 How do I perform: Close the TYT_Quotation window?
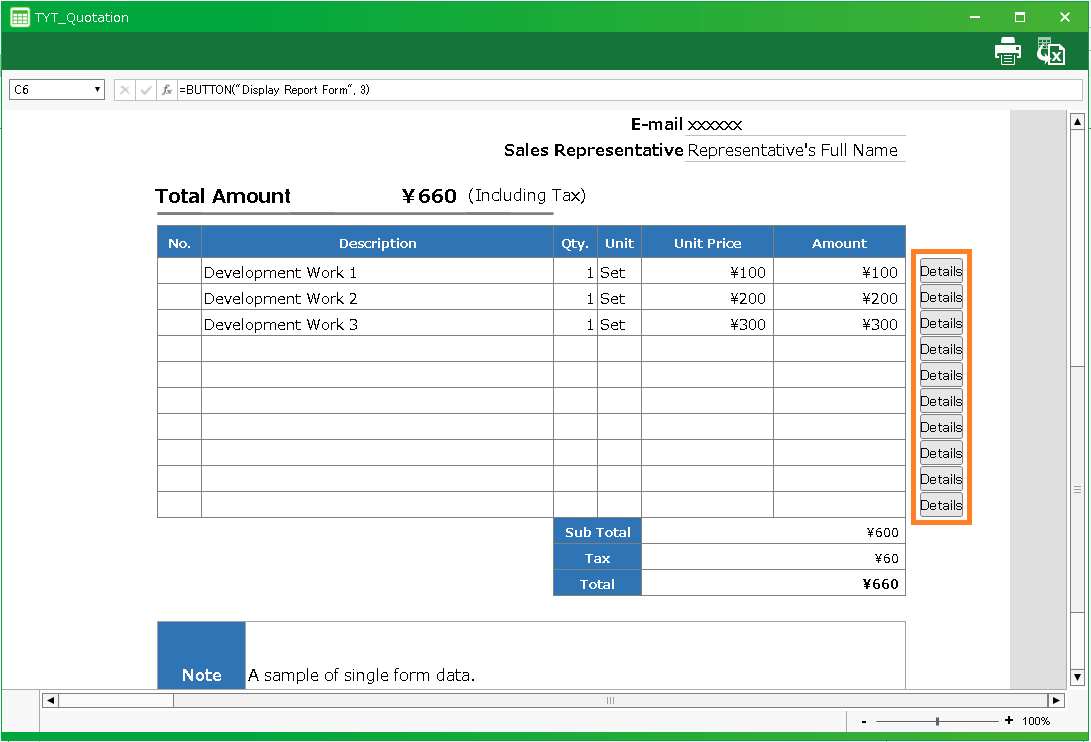click(x=1065, y=17)
